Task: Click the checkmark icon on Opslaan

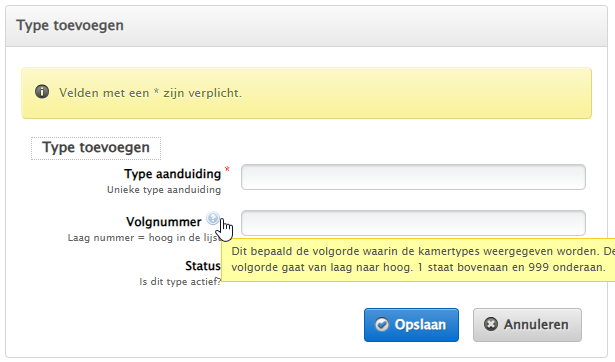Action: coord(382,325)
